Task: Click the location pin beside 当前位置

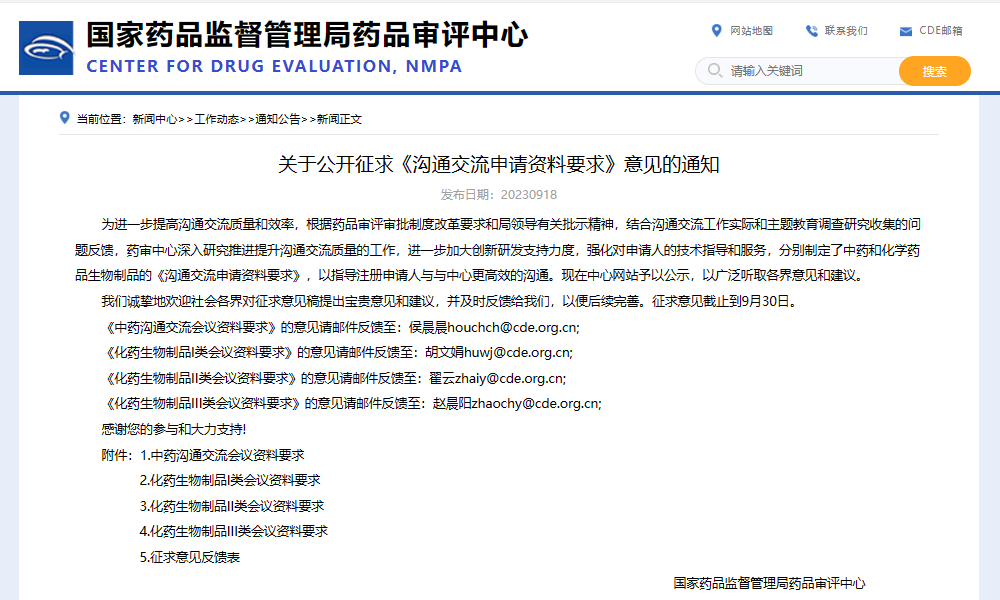Action: pos(64,118)
